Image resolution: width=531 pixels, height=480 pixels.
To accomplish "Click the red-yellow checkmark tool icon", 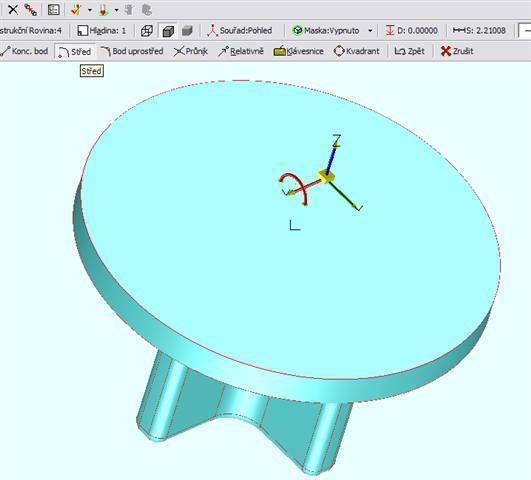I will click(76, 10).
